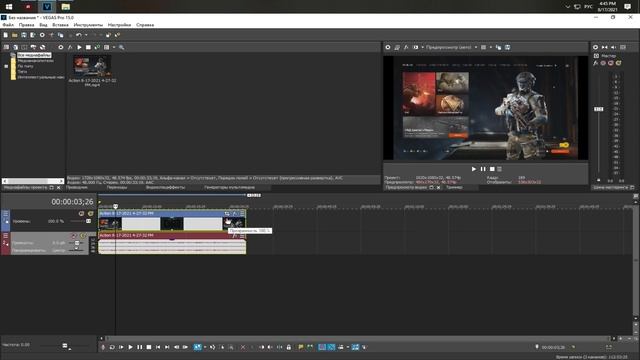Image resolution: width=640 pixels, height=360 pixels.
Task: Select the Action media thumbnail in Project Media
Action: pos(92,66)
